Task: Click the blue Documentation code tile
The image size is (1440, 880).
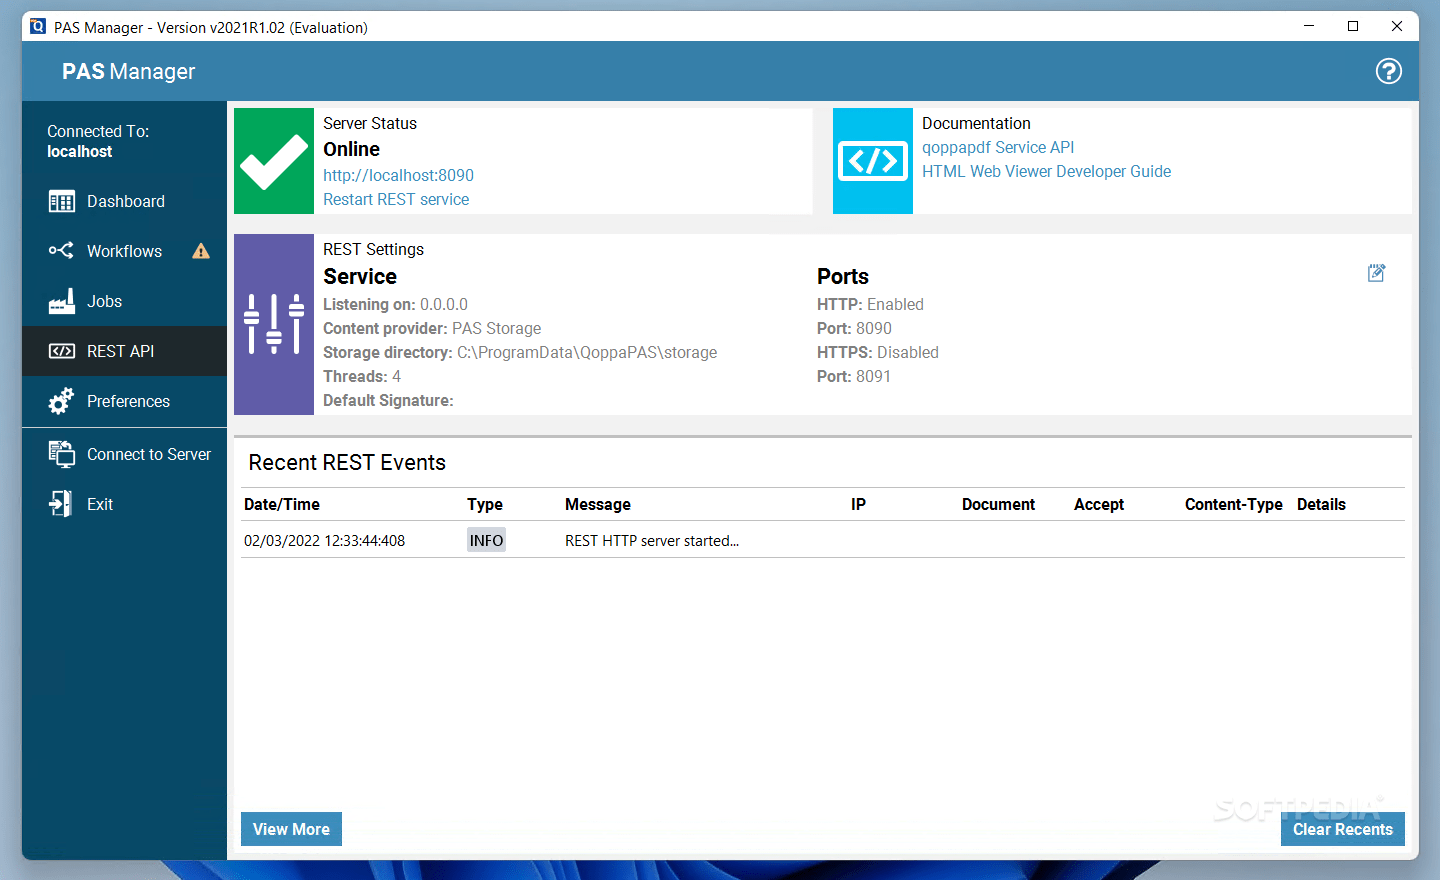Action: (x=873, y=161)
